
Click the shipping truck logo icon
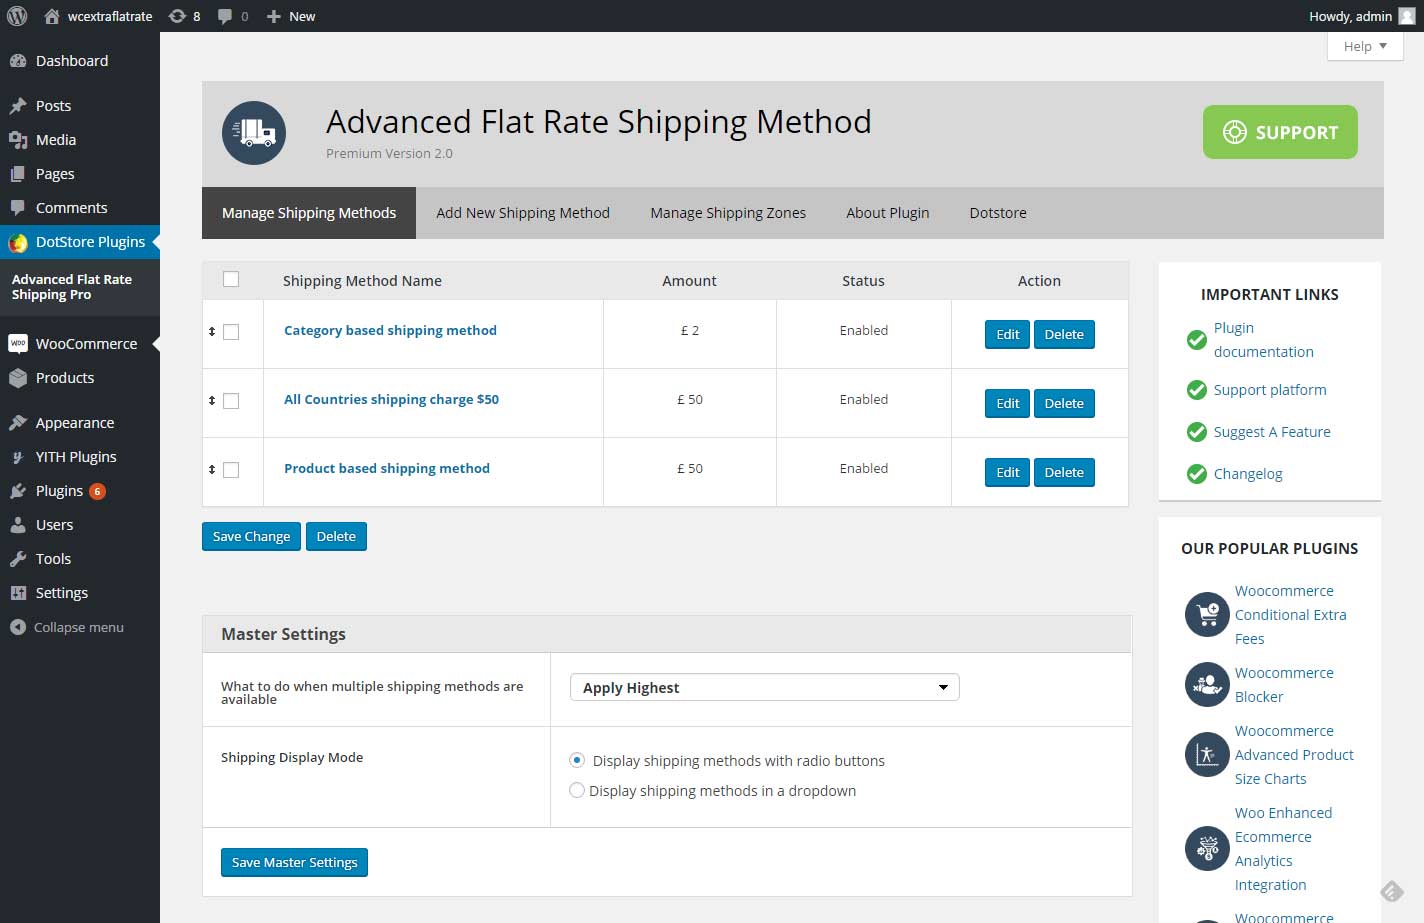coord(254,133)
